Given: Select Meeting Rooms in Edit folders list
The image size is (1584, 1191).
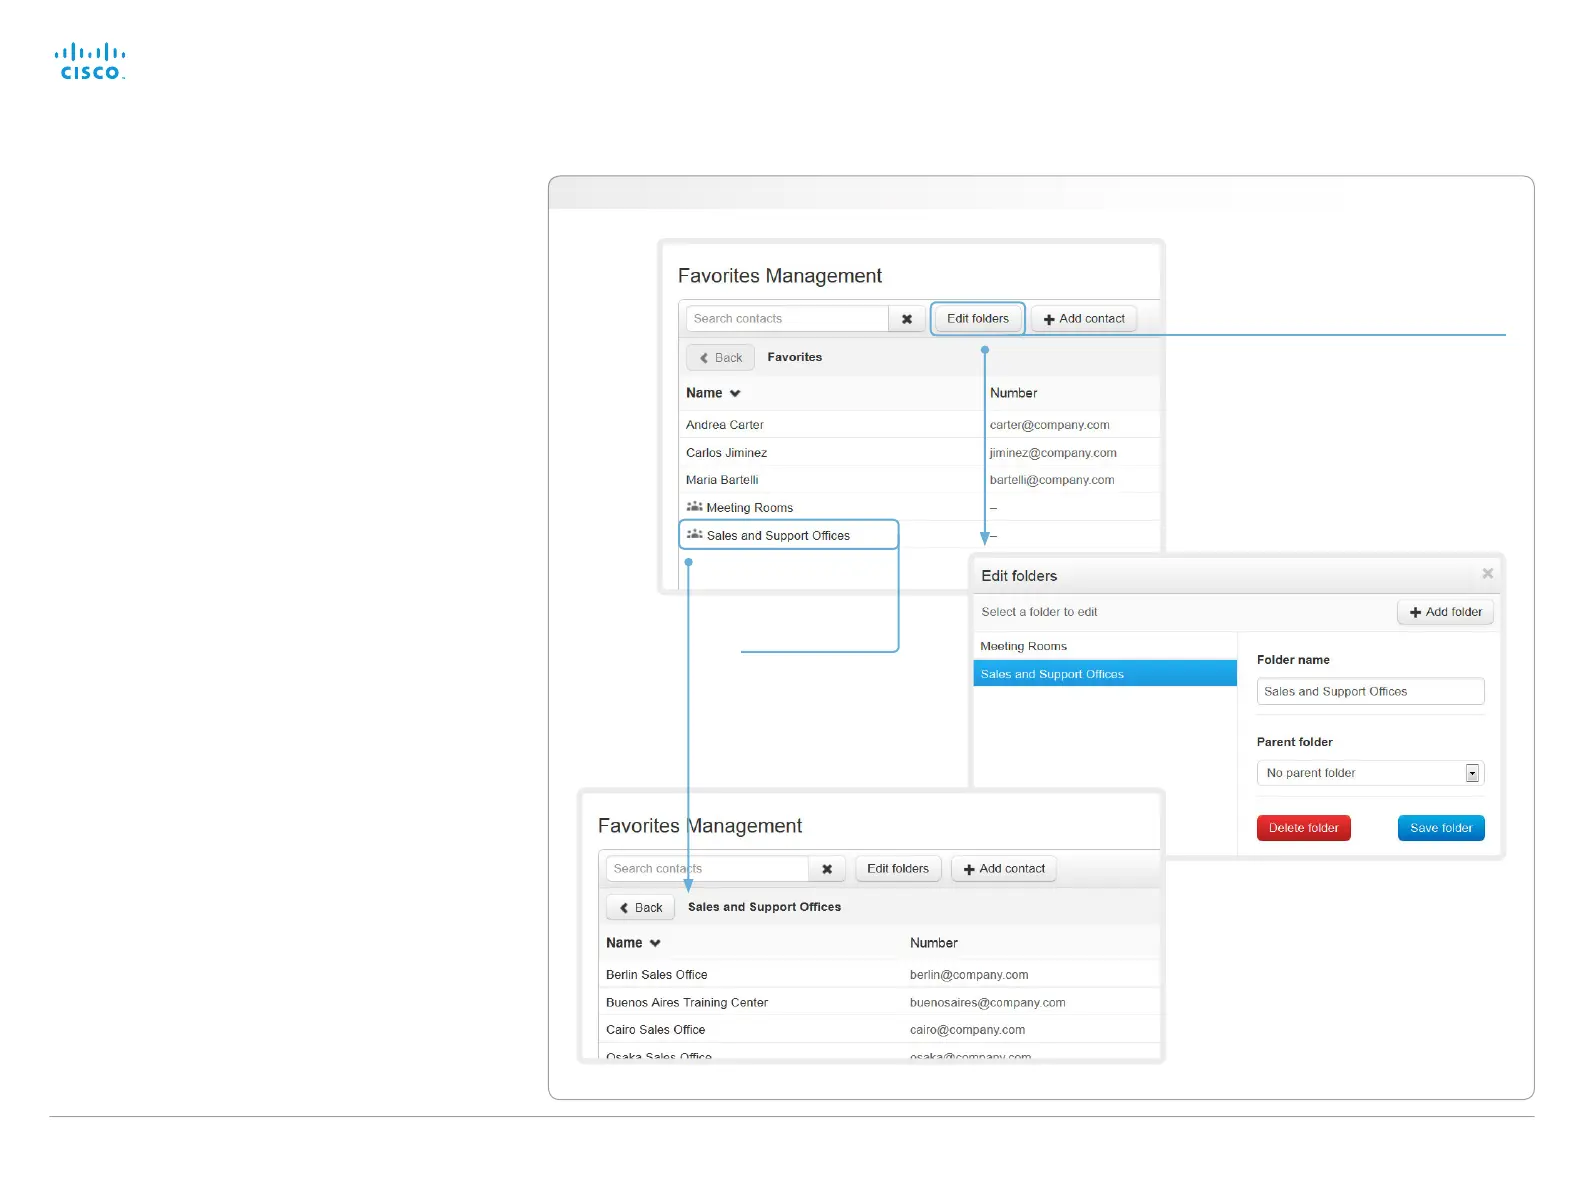Looking at the screenshot, I should (x=1105, y=646).
